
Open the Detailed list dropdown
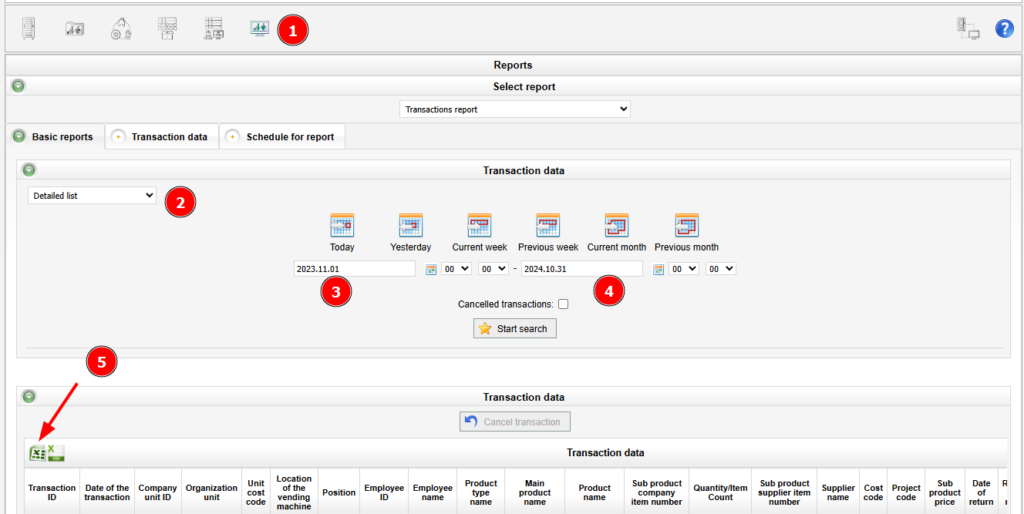(92, 196)
